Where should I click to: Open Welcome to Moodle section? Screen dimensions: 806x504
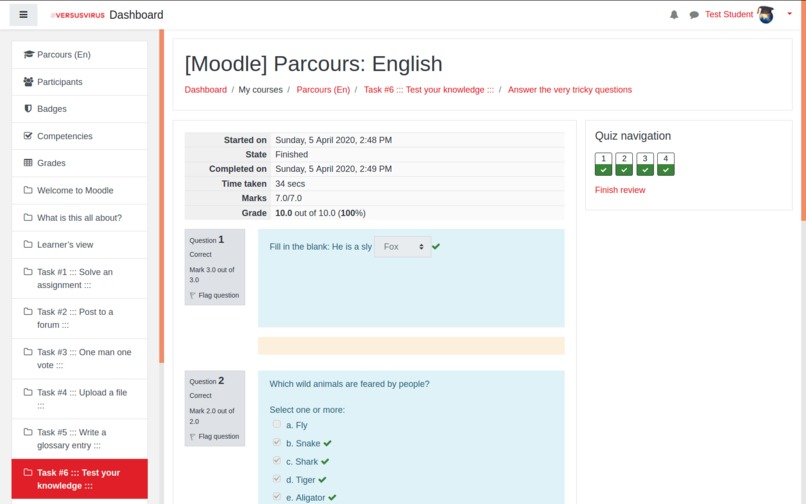[x=80, y=190]
